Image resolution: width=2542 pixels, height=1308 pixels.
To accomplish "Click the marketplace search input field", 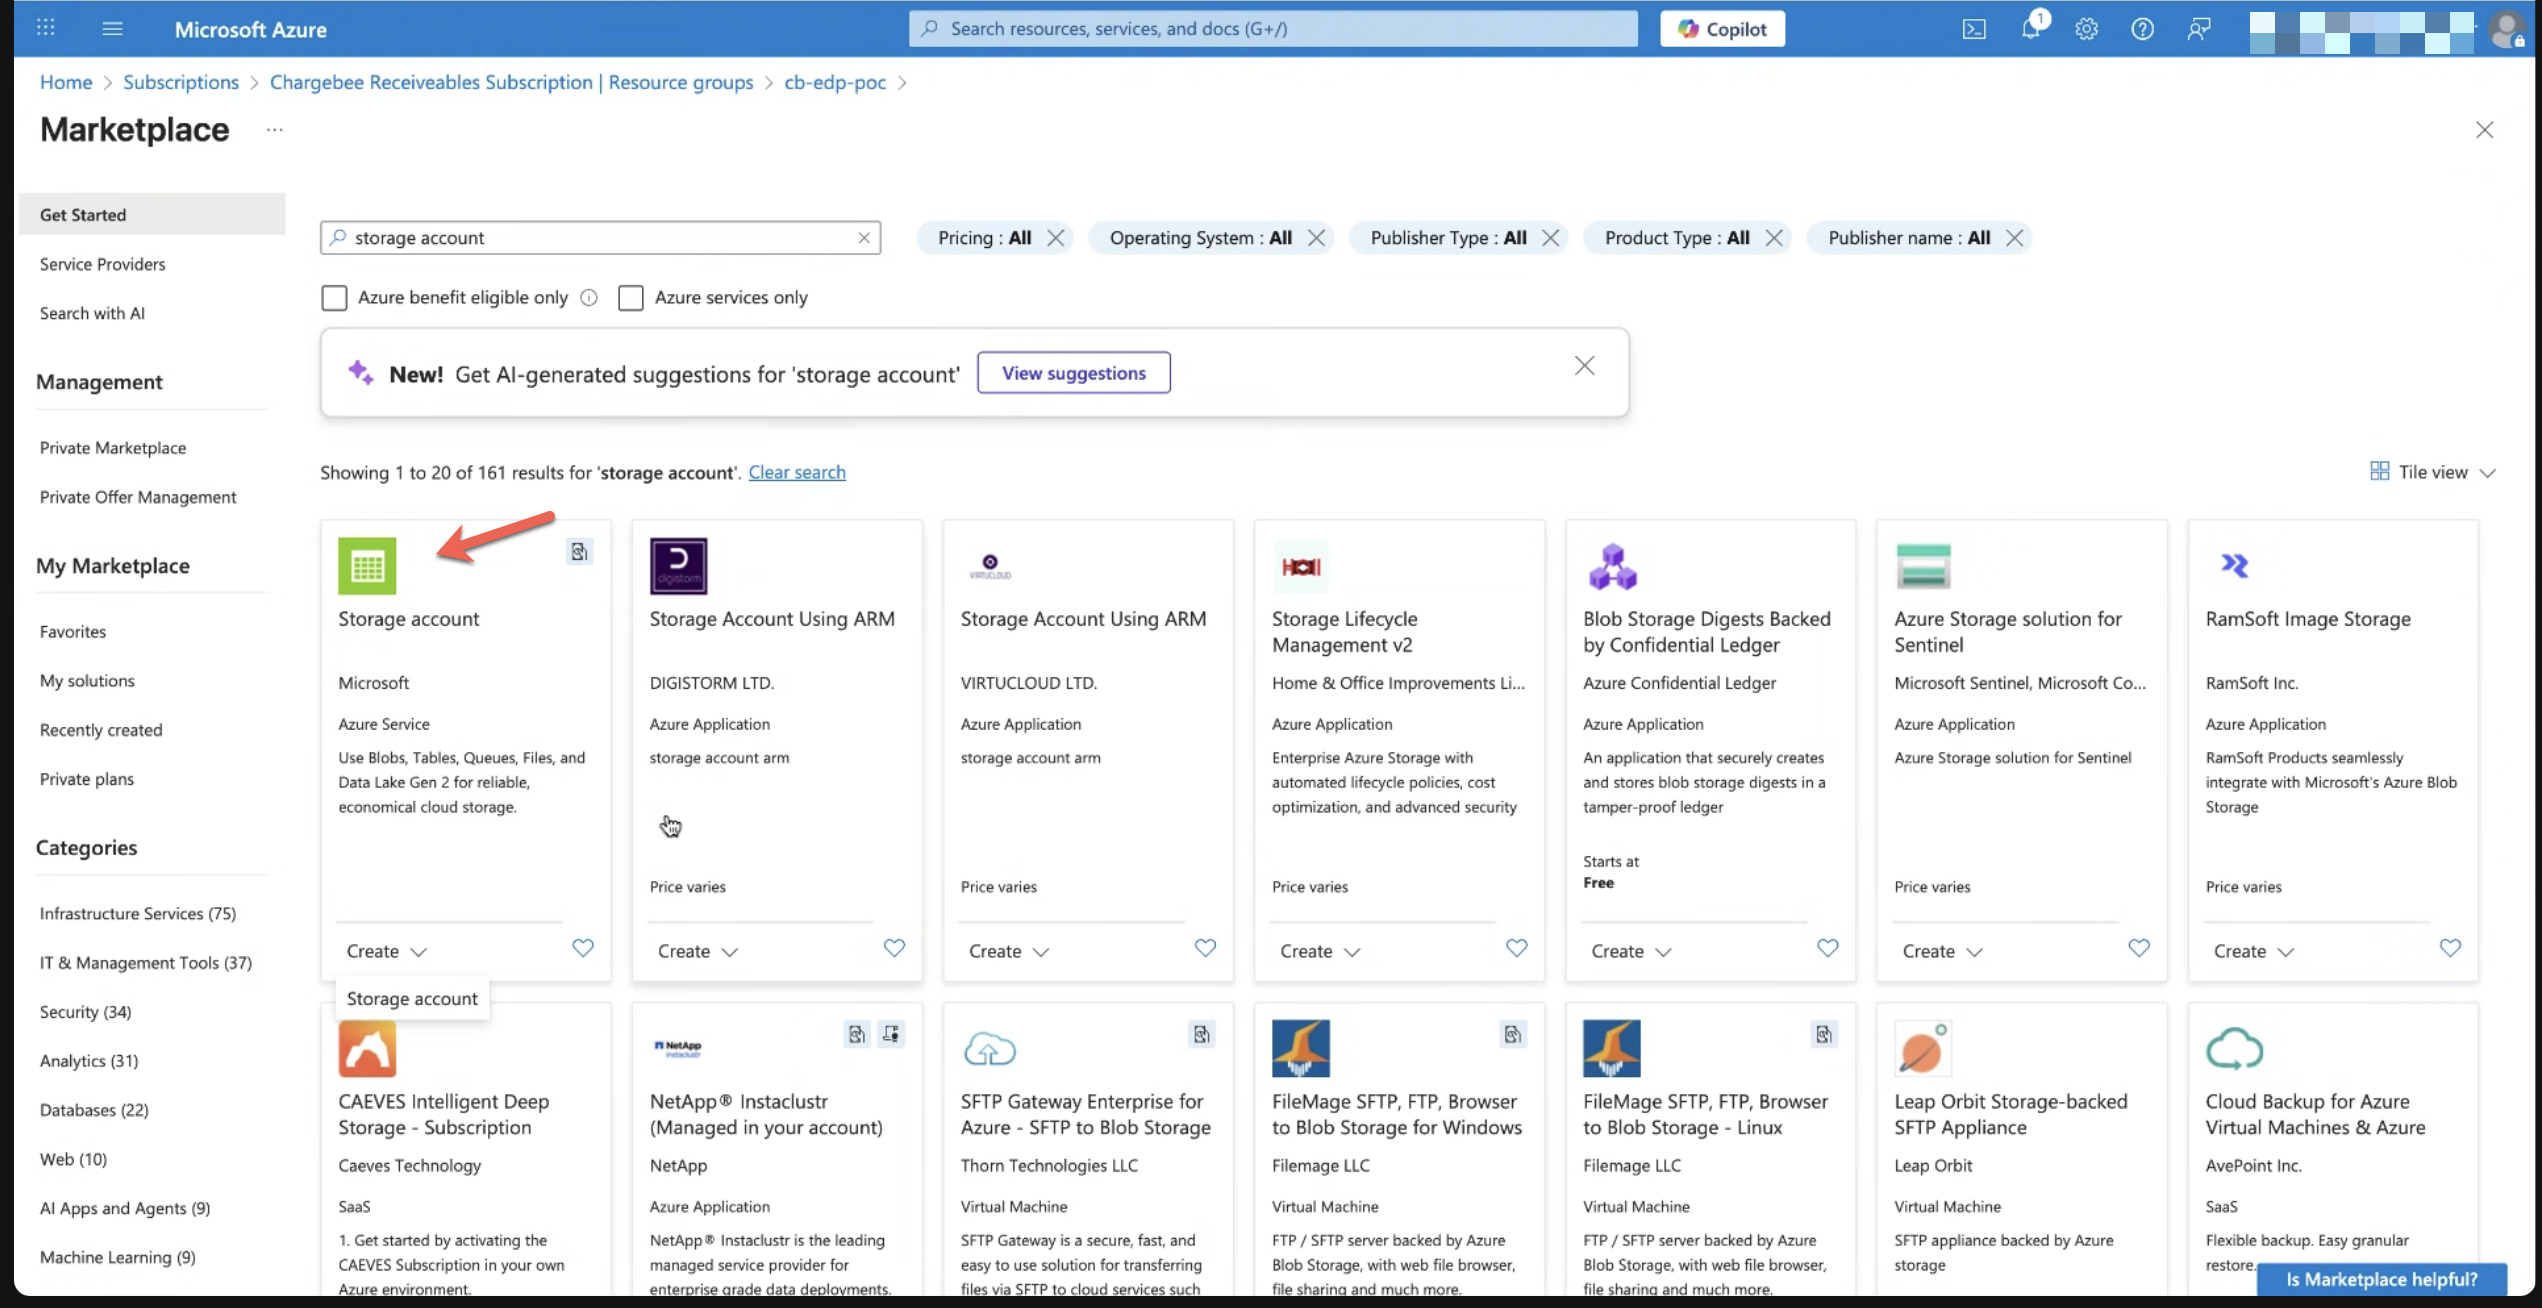I will pos(600,238).
